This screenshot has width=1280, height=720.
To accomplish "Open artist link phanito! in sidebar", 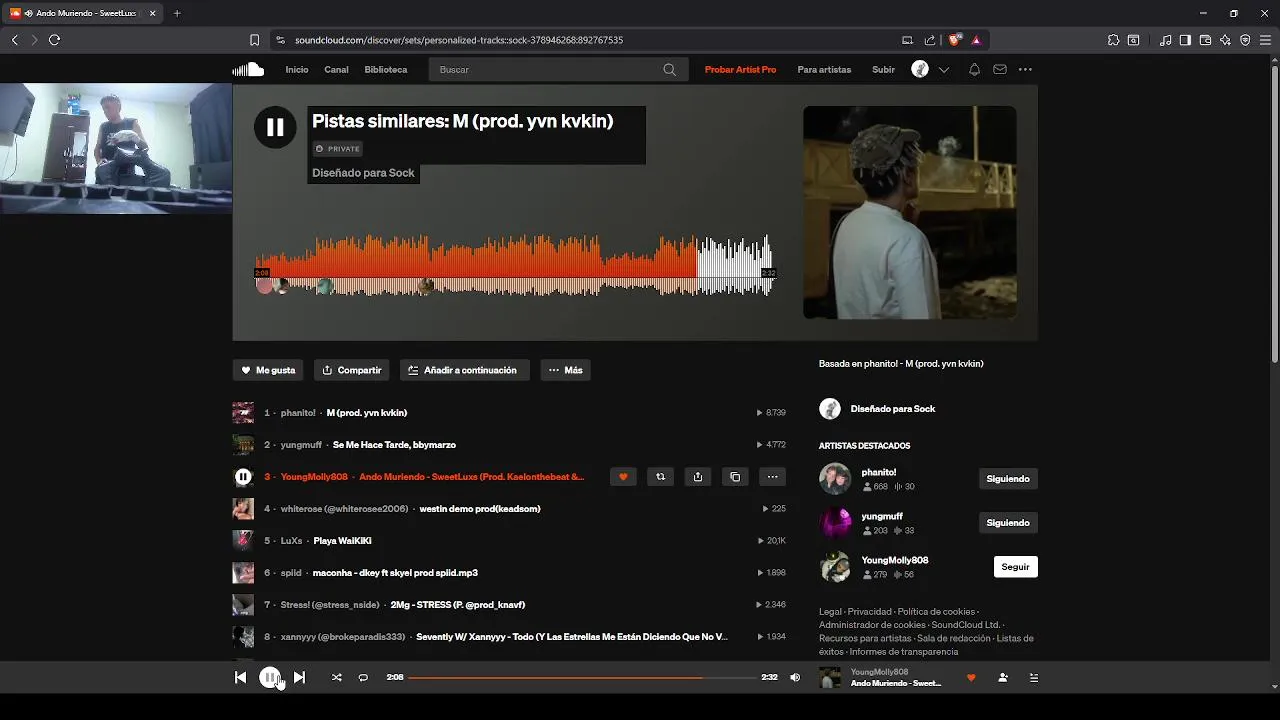I will (879, 472).
